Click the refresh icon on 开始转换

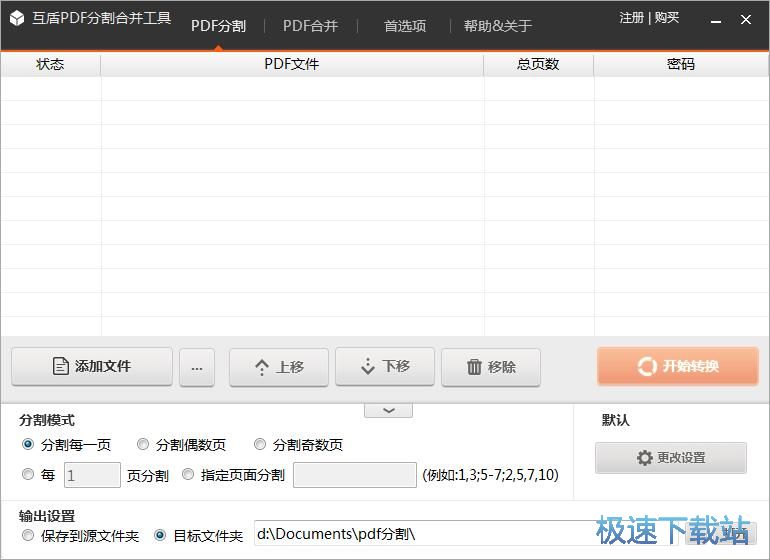[647, 366]
